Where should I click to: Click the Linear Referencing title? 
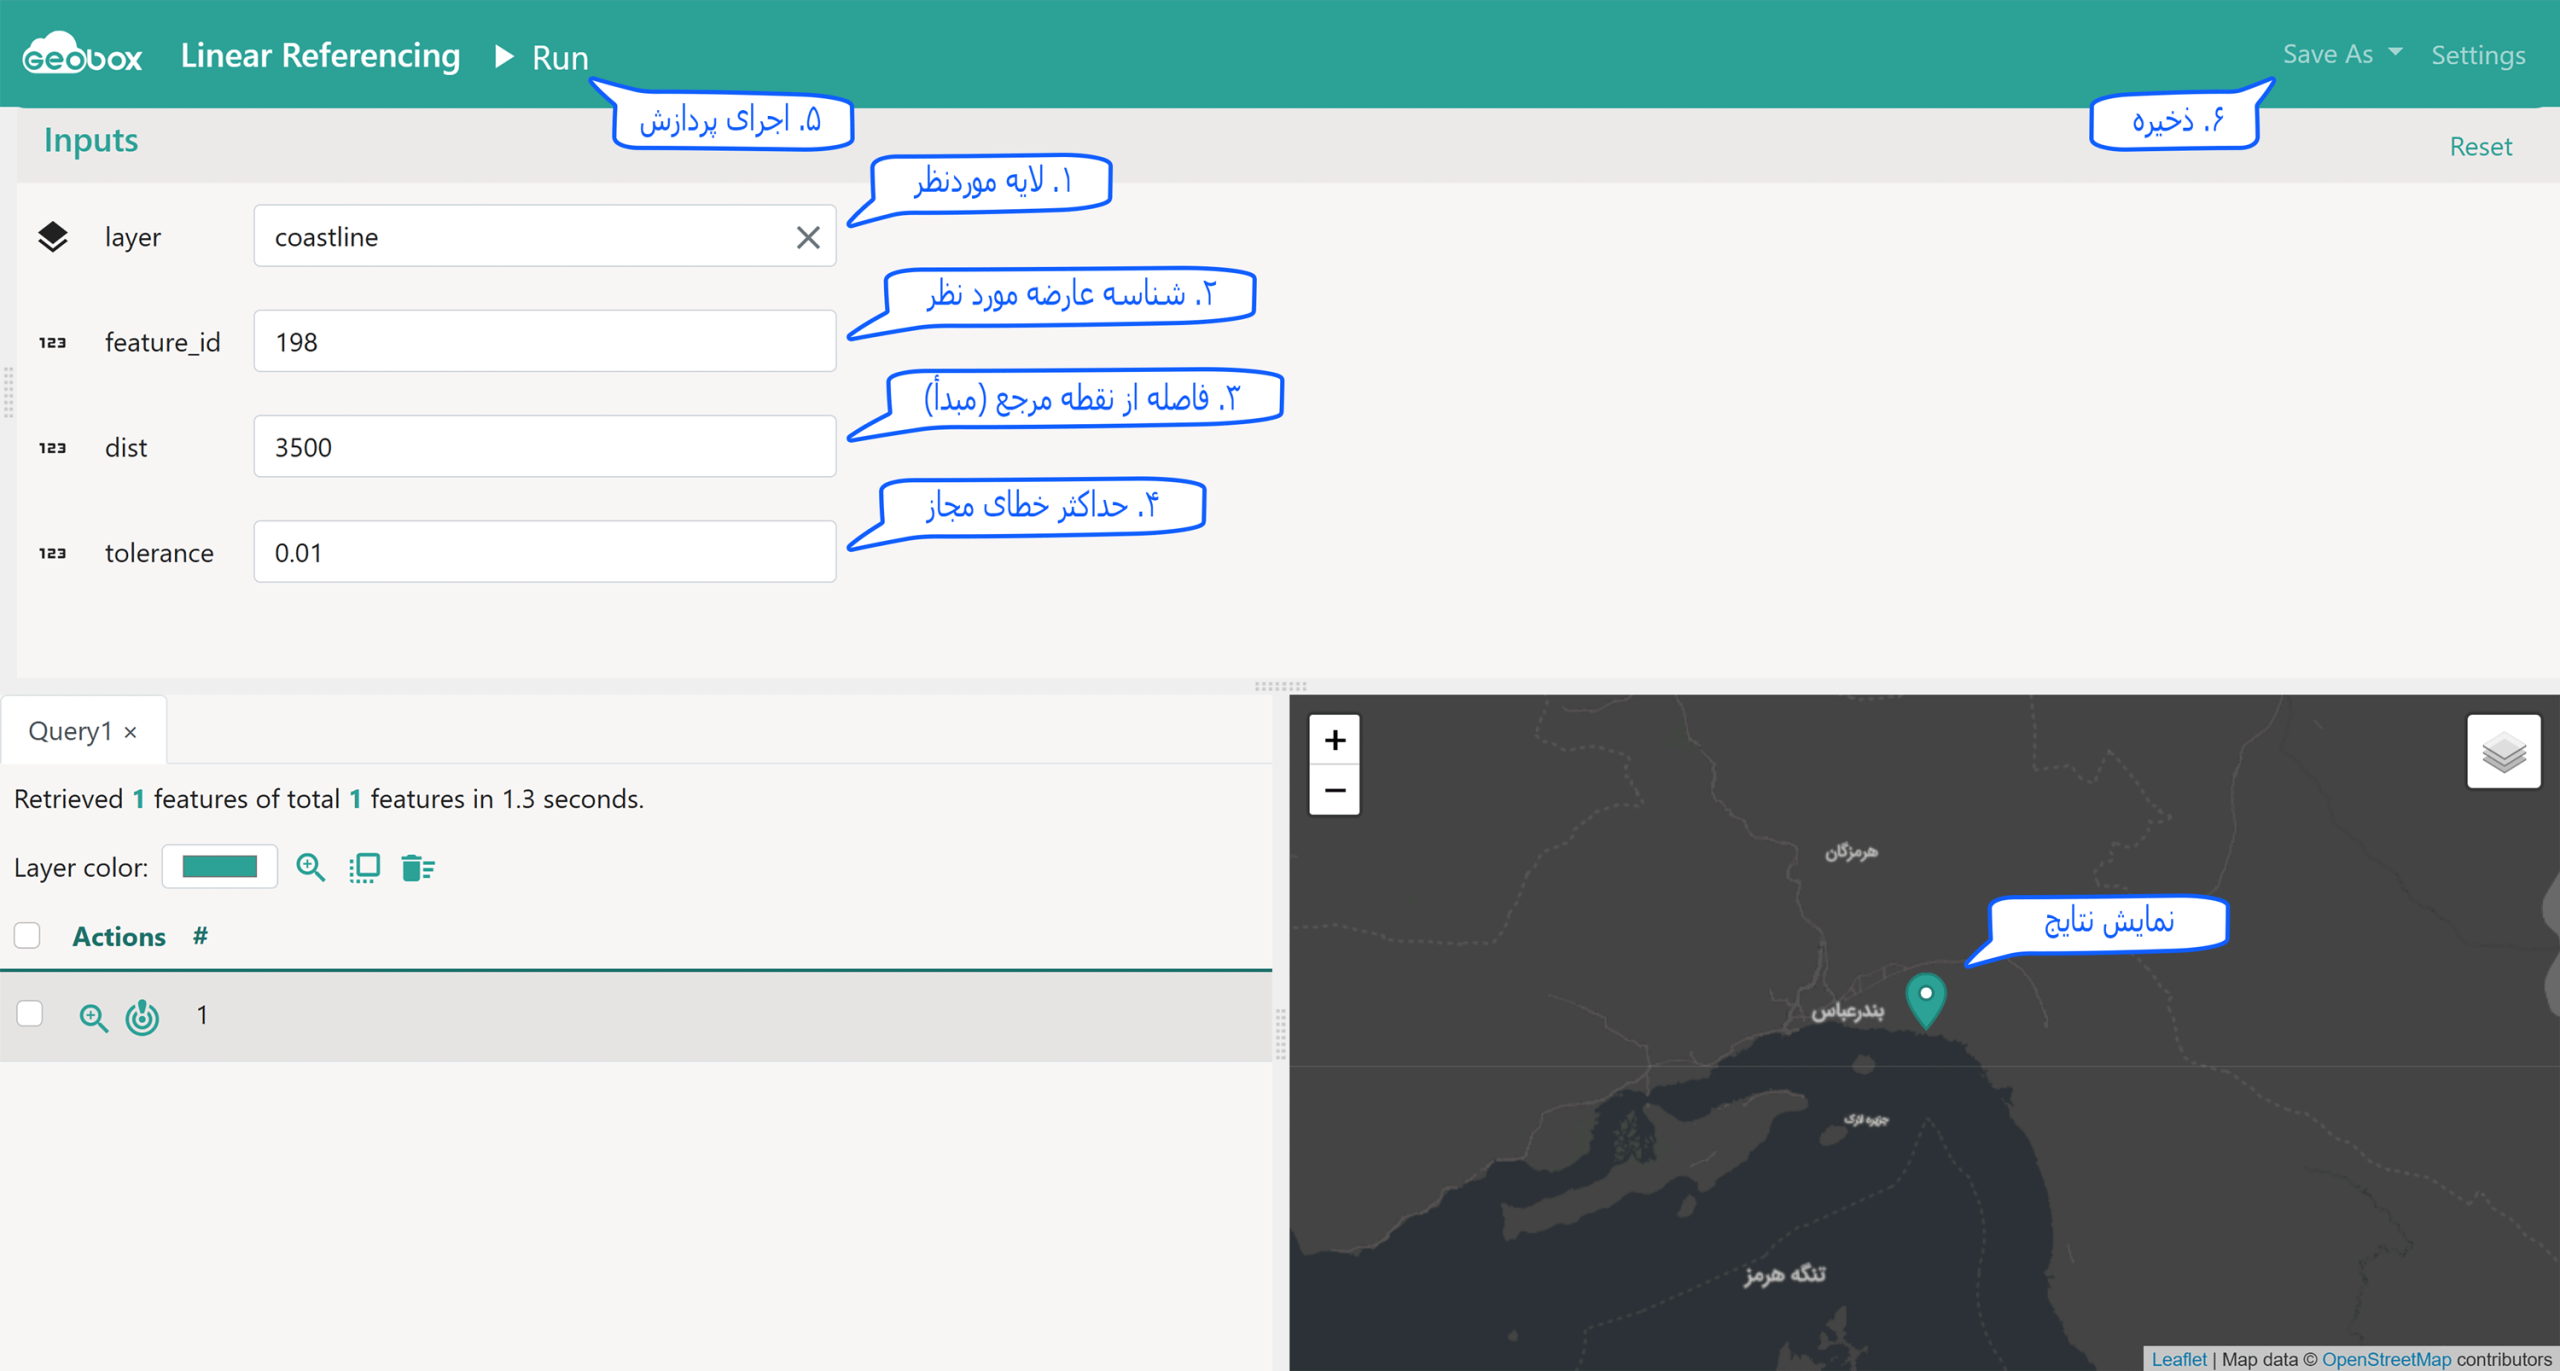click(x=320, y=55)
